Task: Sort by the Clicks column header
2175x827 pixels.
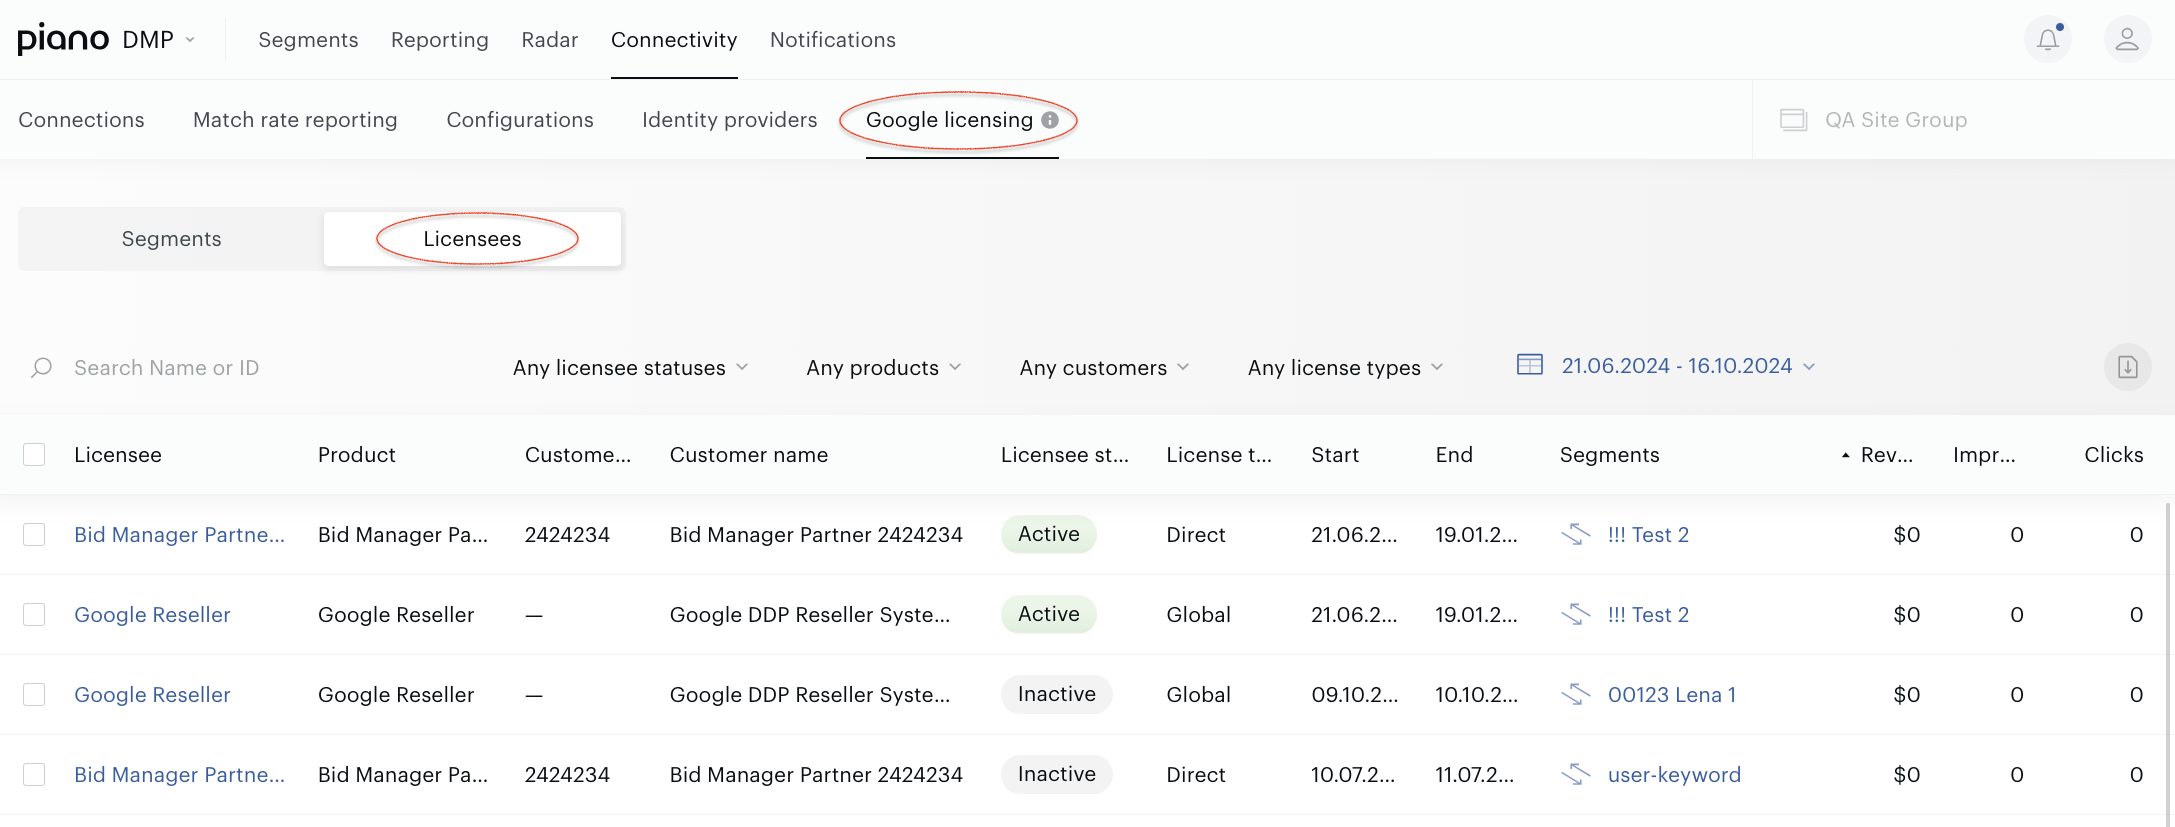Action: coord(2114,455)
